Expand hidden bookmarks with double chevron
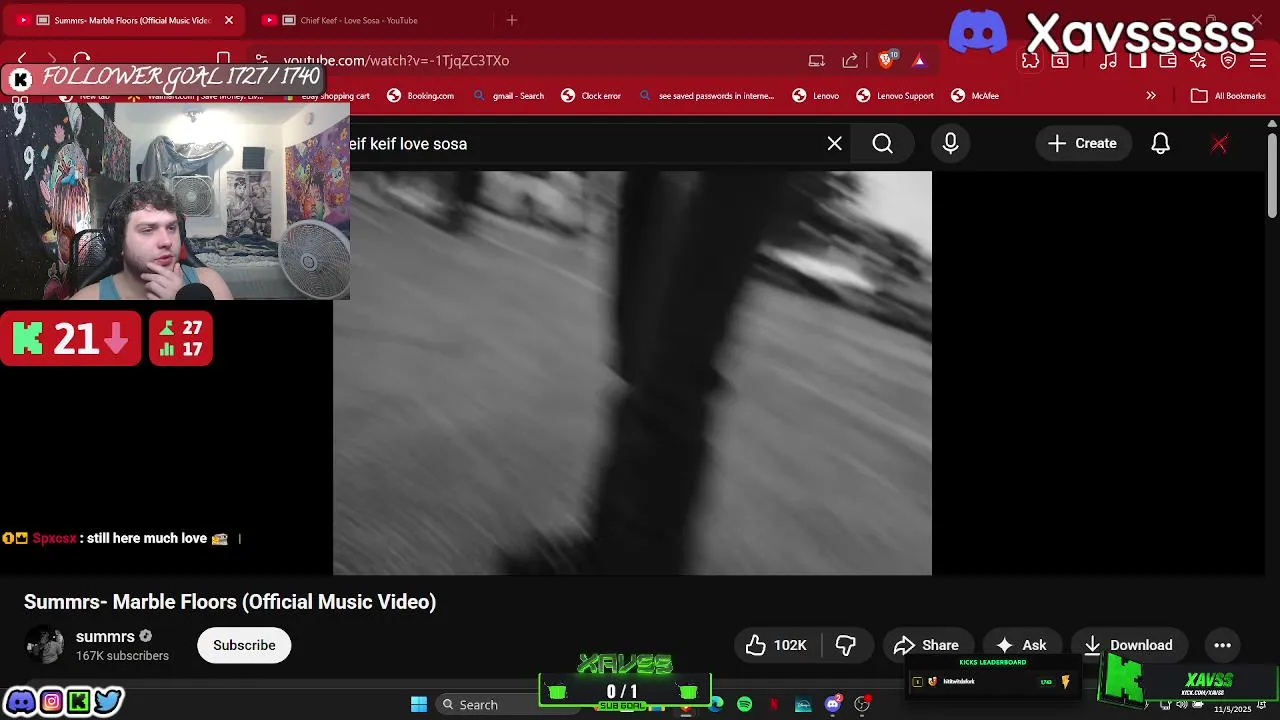 click(1151, 96)
